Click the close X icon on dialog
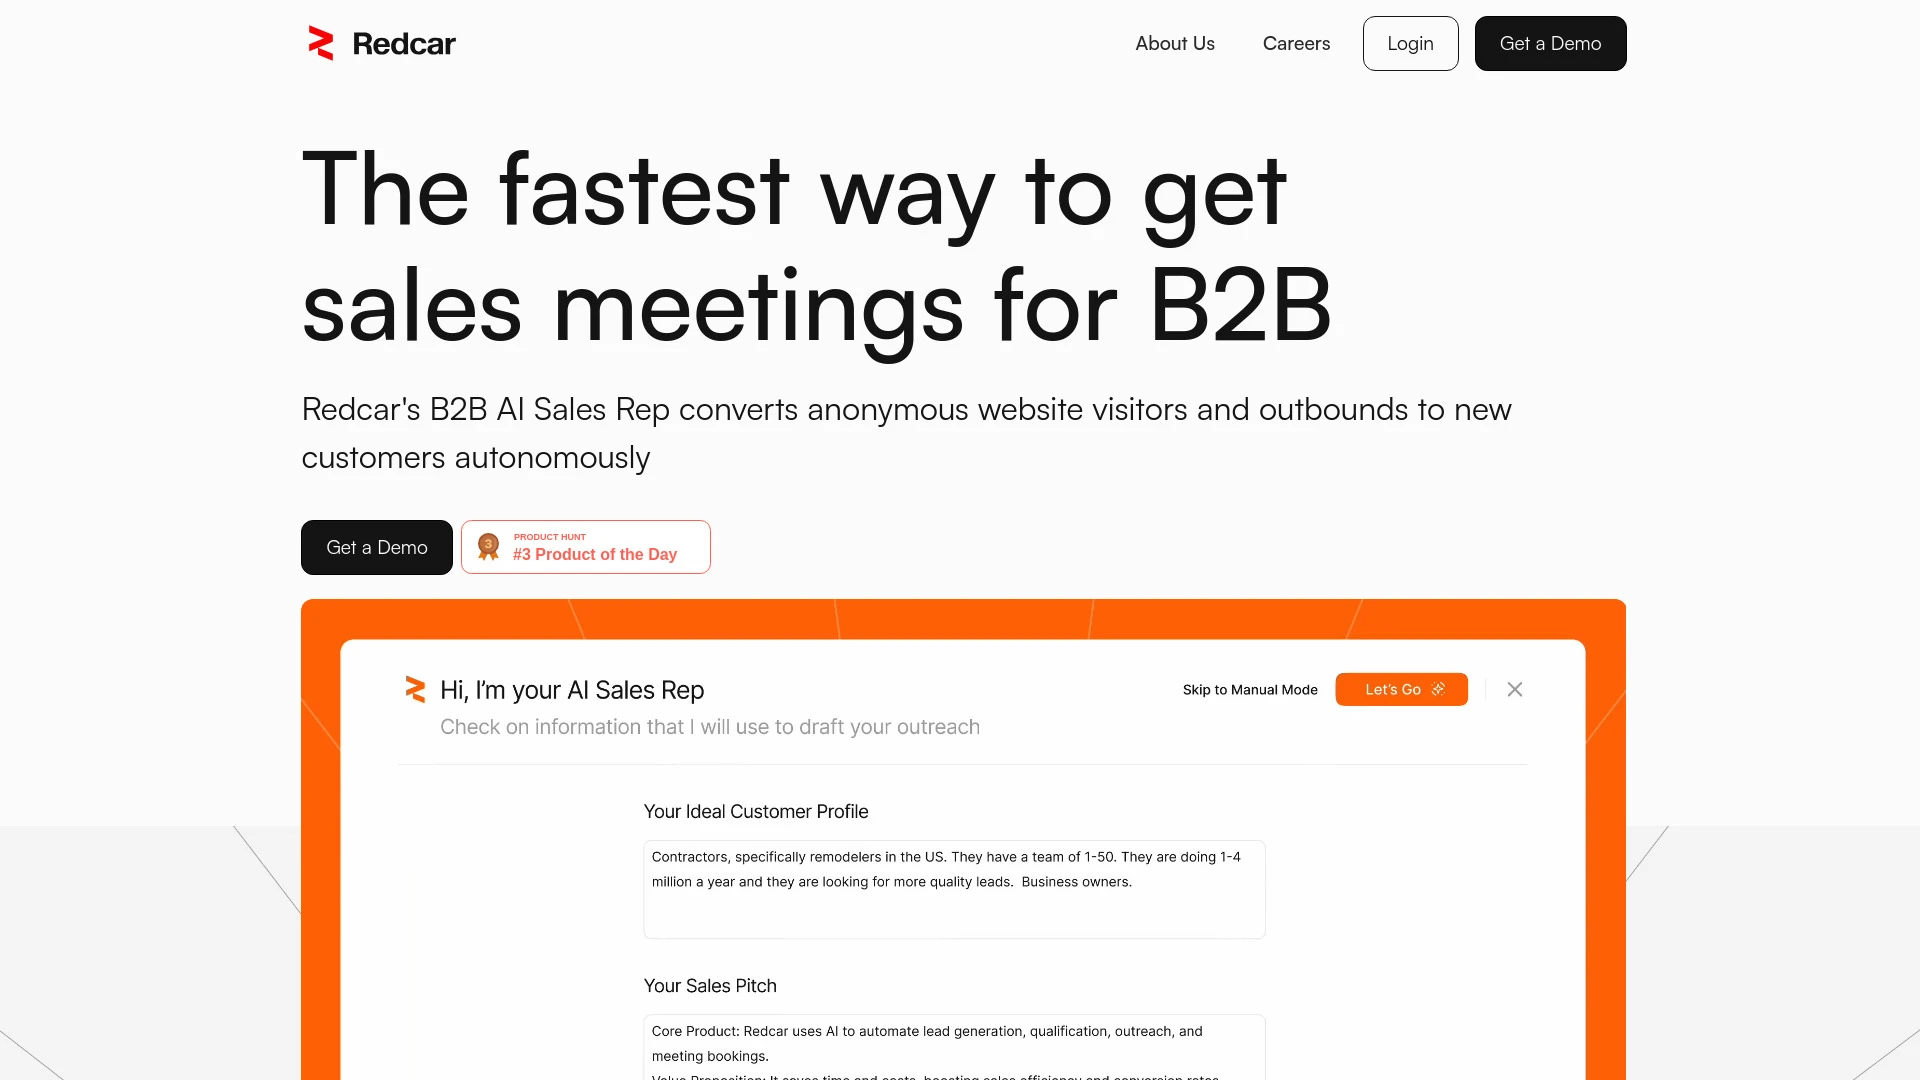Image resolution: width=1920 pixels, height=1080 pixels. (x=1515, y=688)
